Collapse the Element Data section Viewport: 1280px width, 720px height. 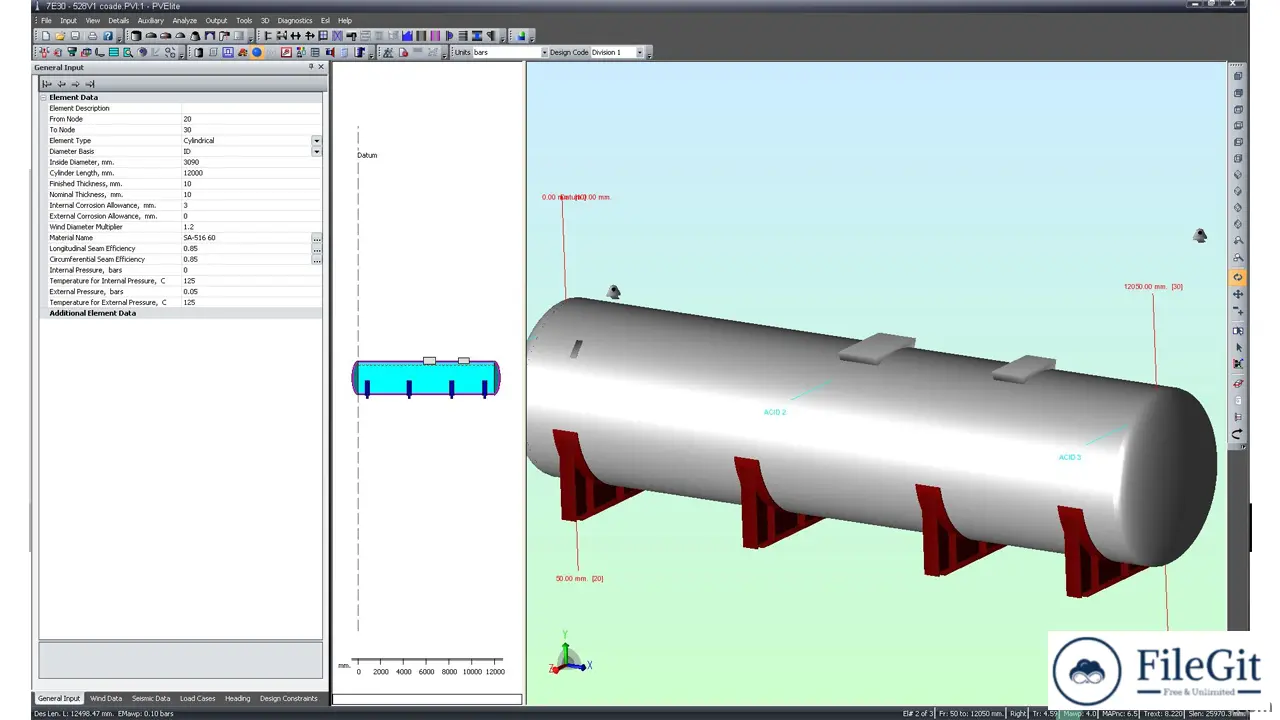(44, 97)
